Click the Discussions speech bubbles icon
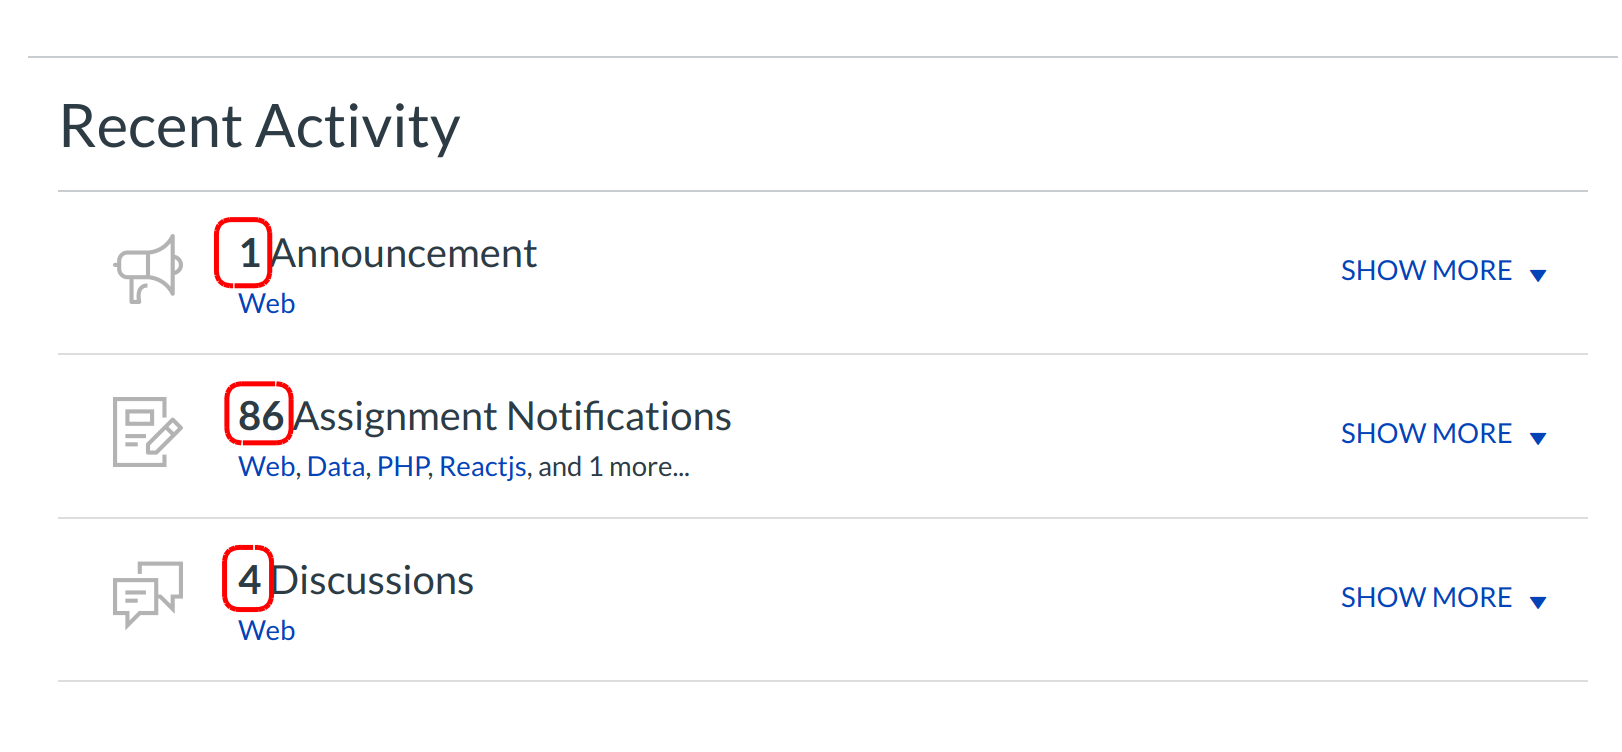 147,594
